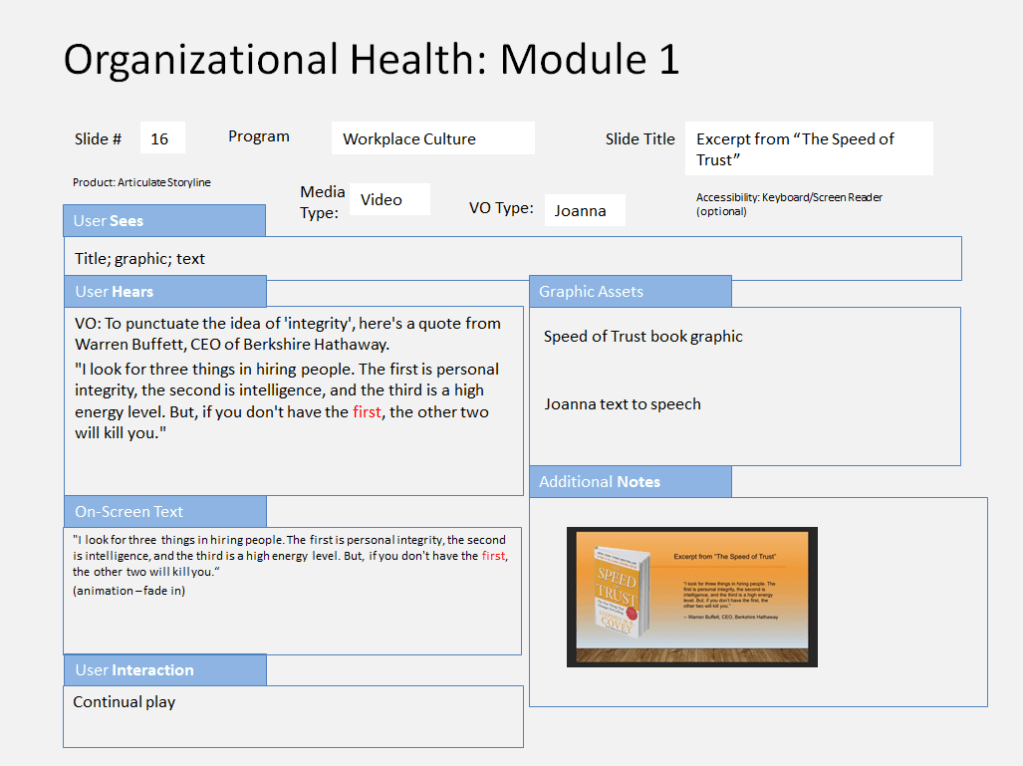This screenshot has height=766, width=1023.
Task: Click the 'User Hears' section header
Action: tap(165, 292)
